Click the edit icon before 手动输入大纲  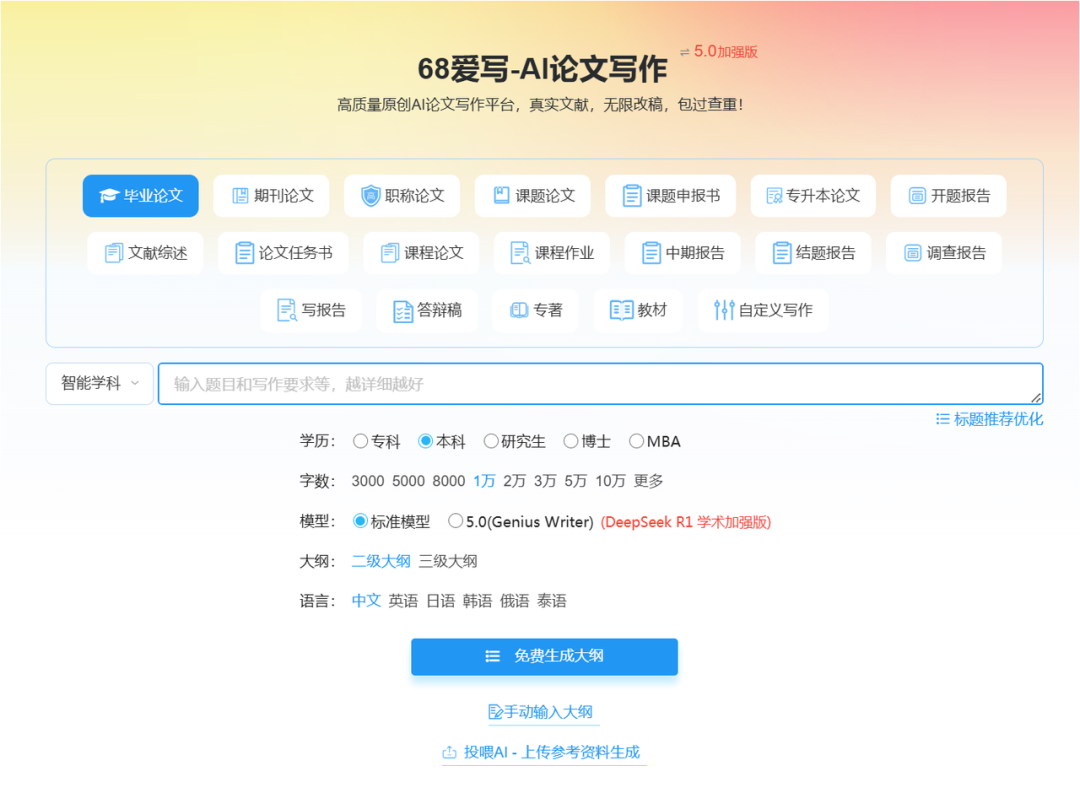coord(495,712)
